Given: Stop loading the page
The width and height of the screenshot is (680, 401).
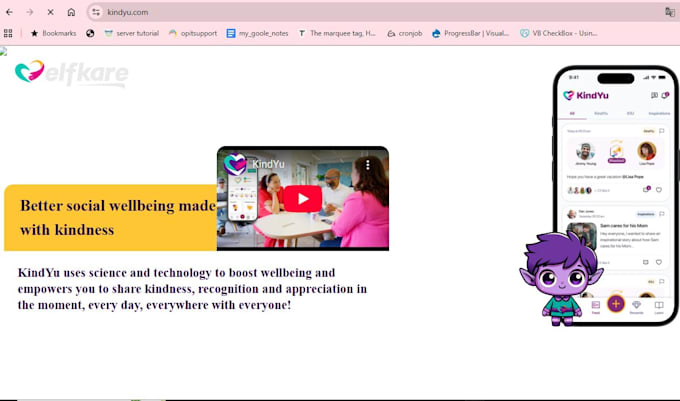Looking at the screenshot, I should pos(50,12).
